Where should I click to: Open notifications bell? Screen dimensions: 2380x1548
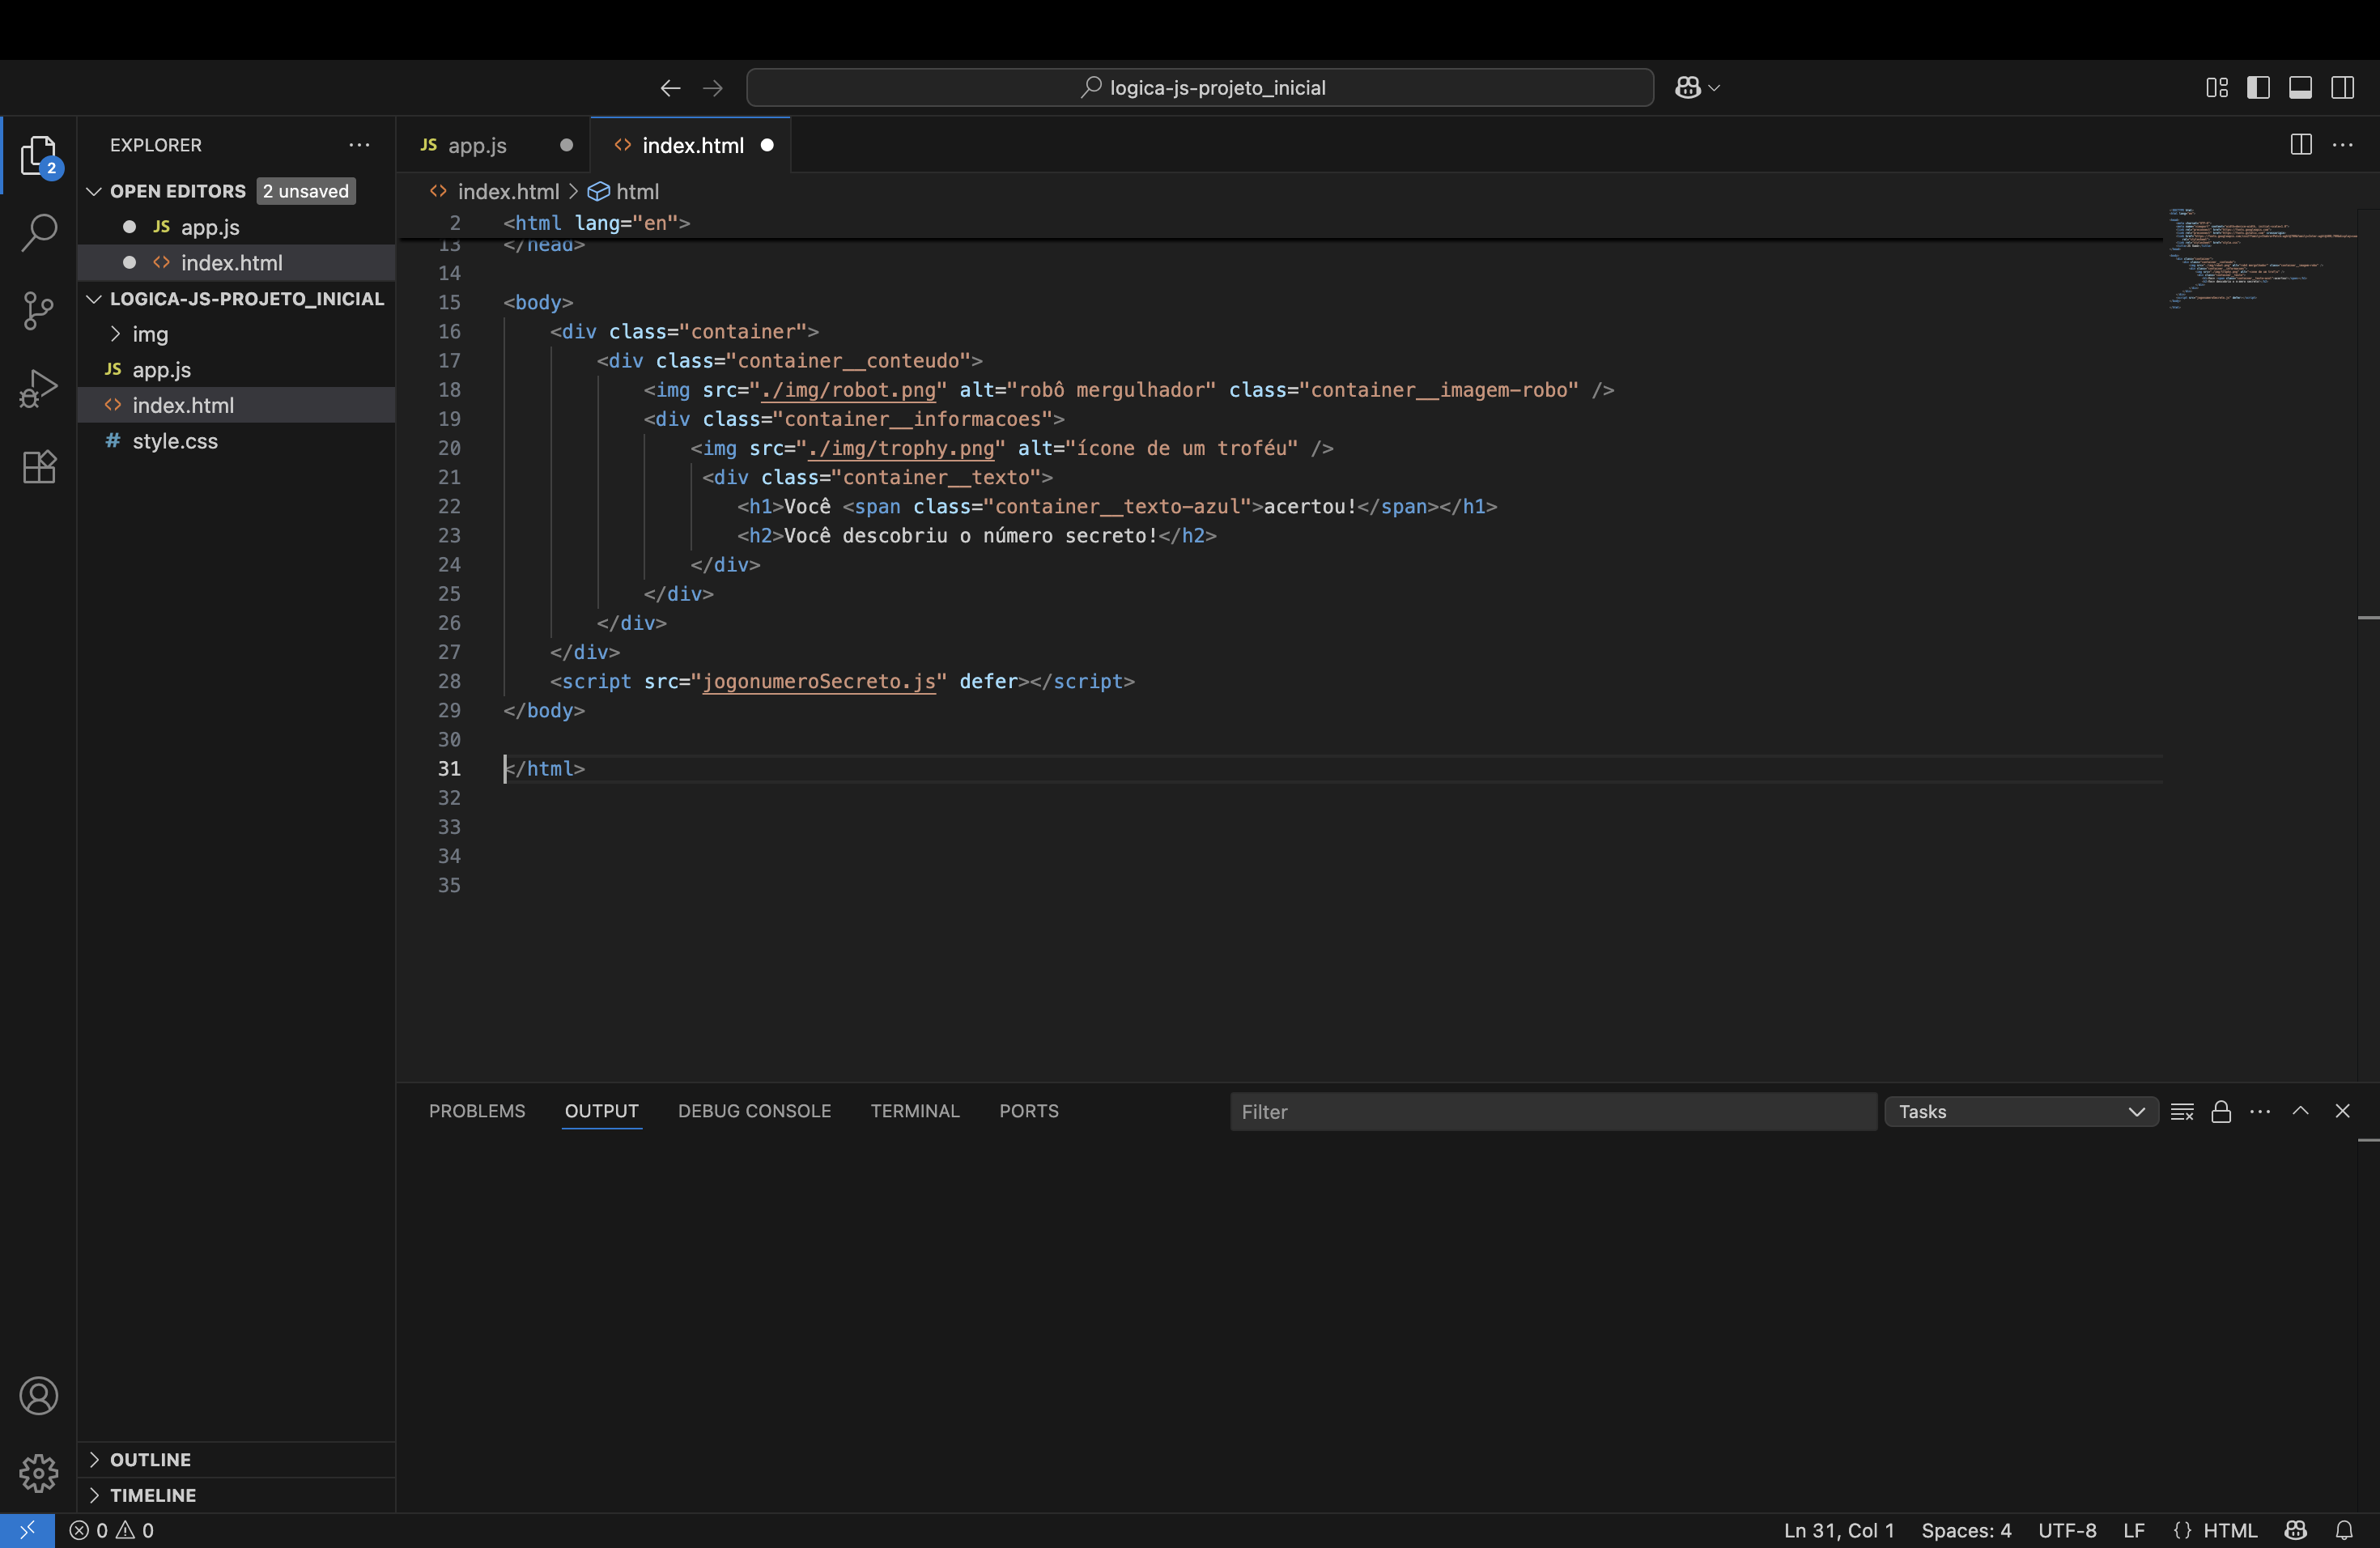[x=2344, y=1530]
